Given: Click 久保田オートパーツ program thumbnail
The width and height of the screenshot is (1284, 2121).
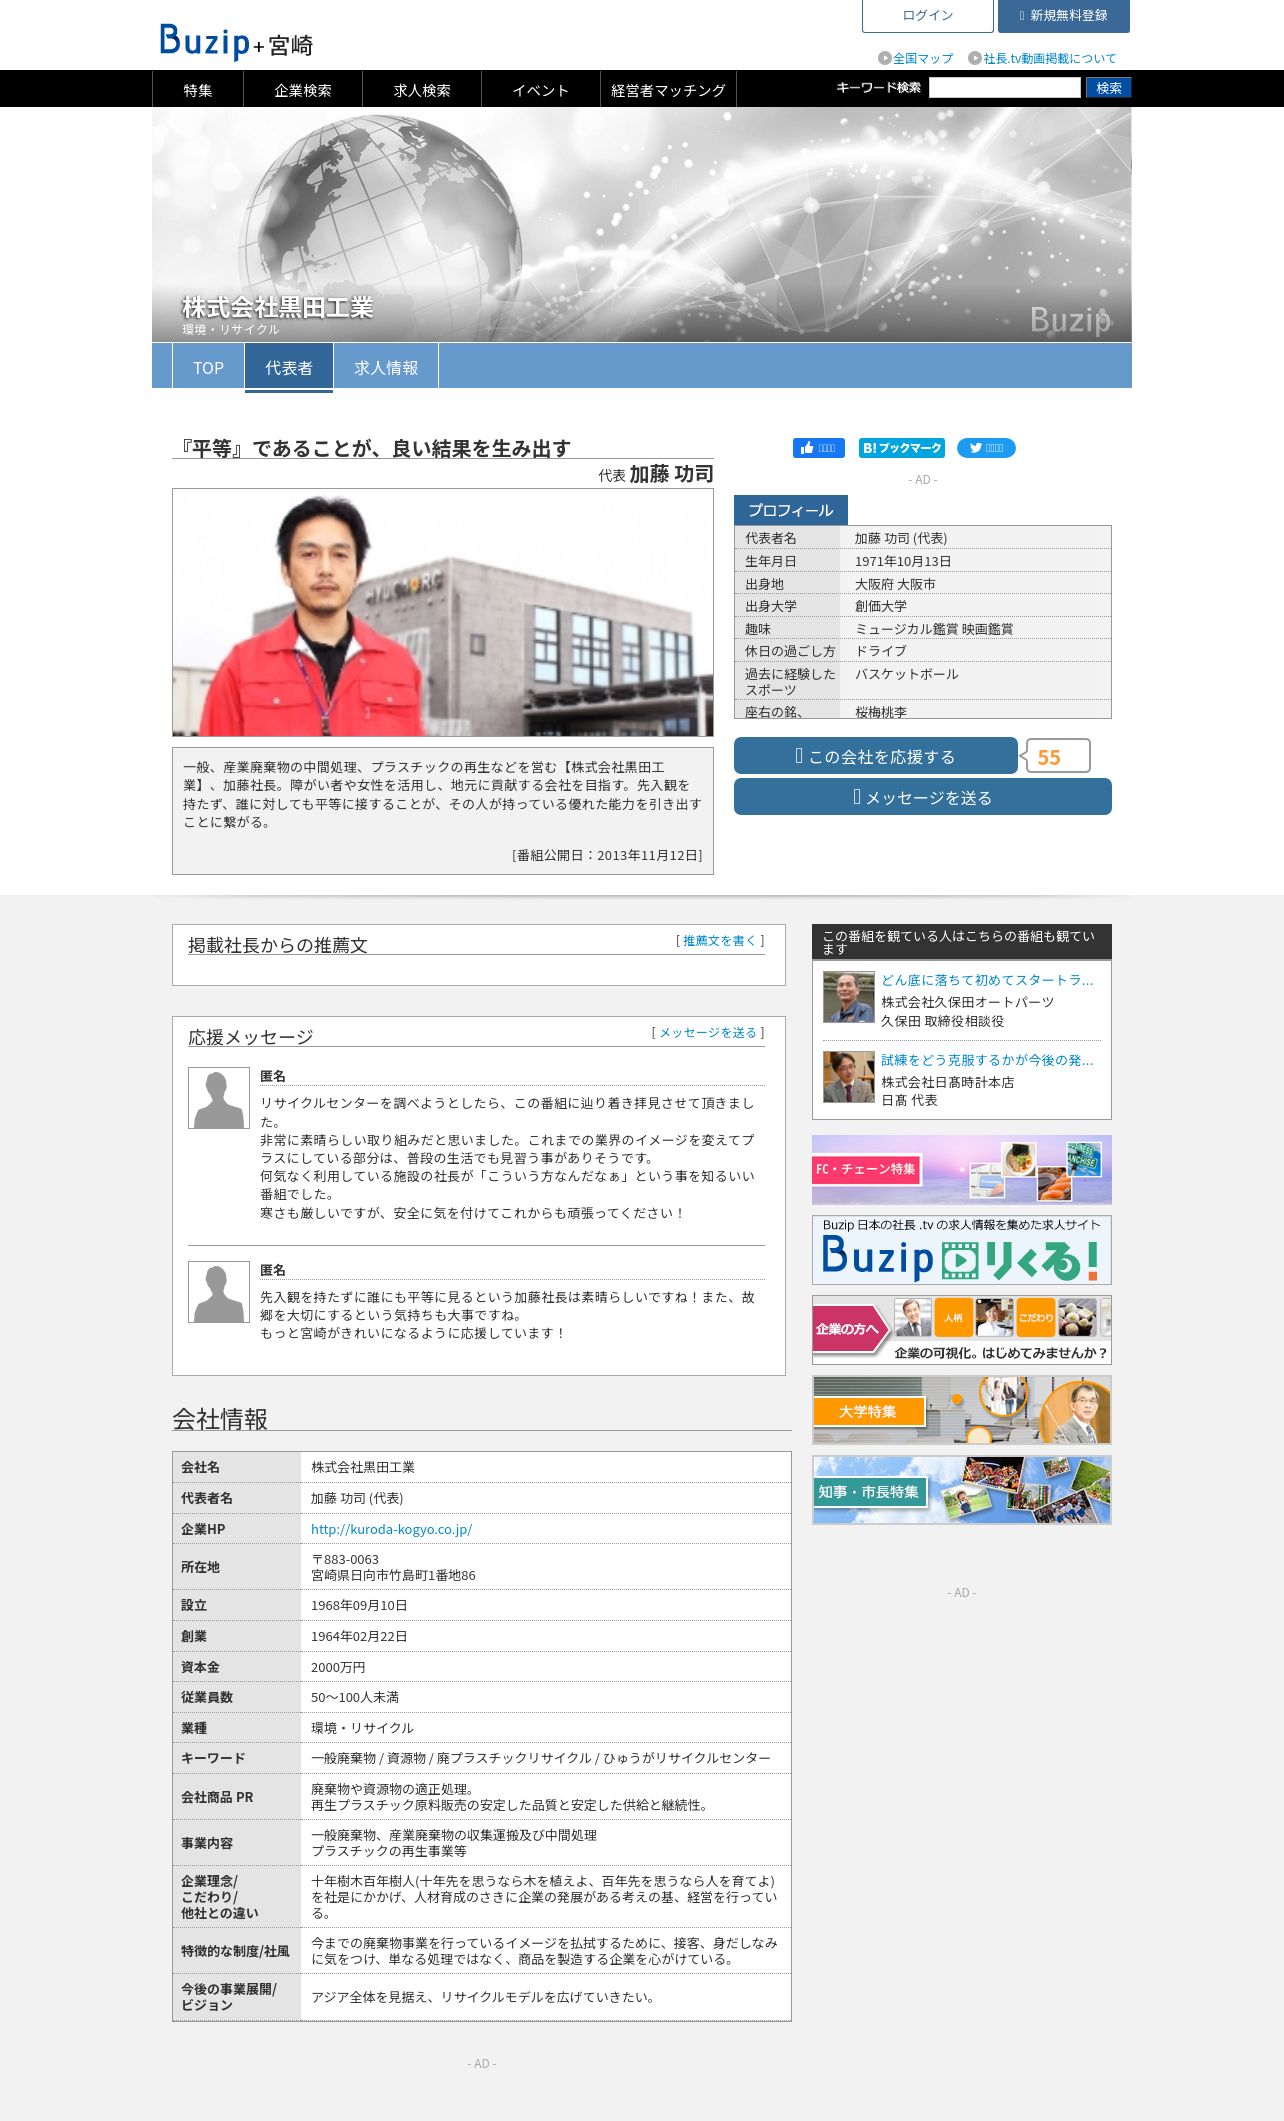Looking at the screenshot, I should tap(849, 997).
